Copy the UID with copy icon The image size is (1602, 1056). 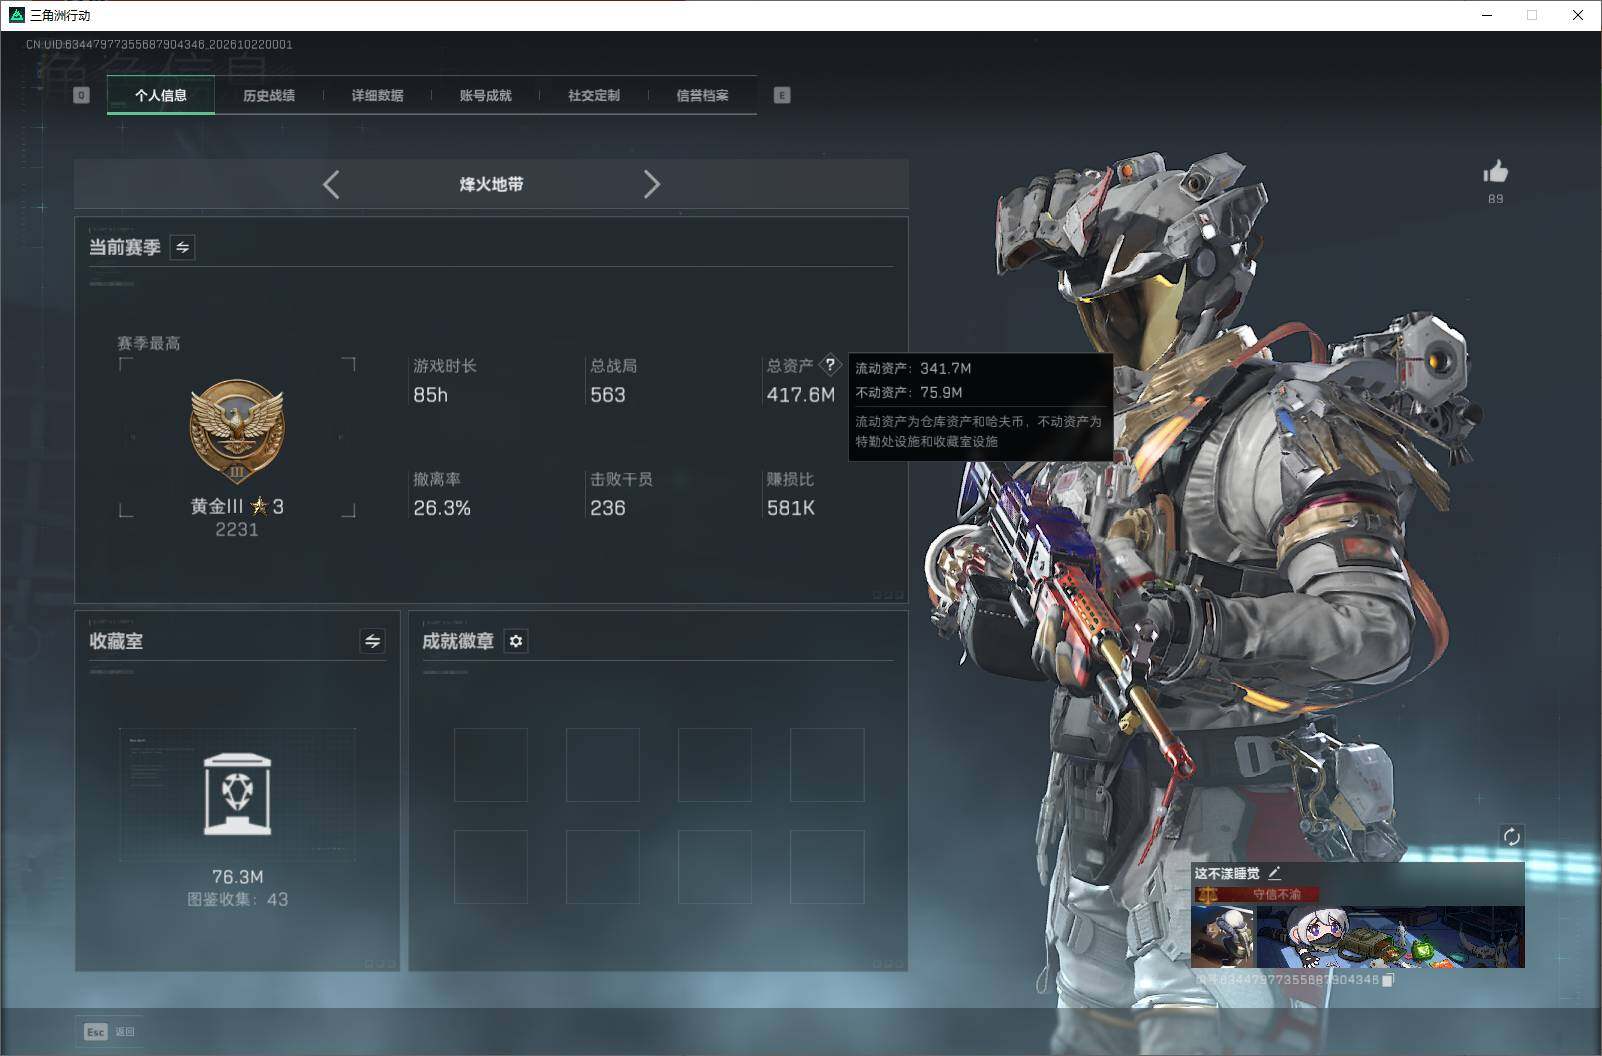click(1388, 980)
